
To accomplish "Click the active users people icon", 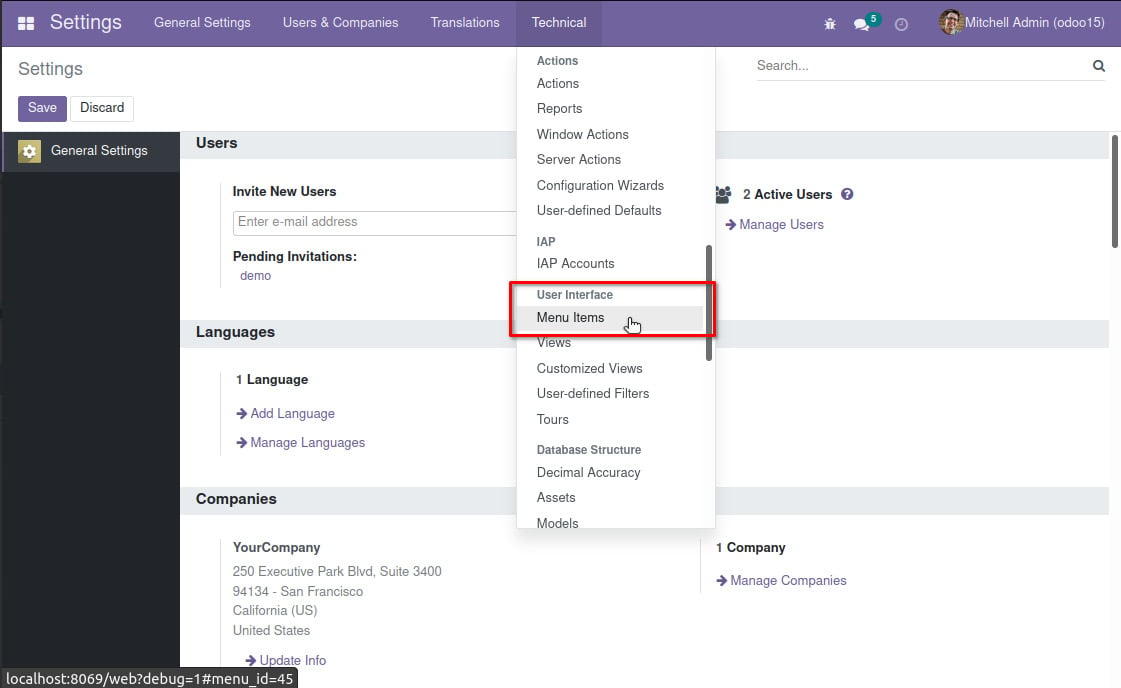I will pyautogui.click(x=724, y=195).
